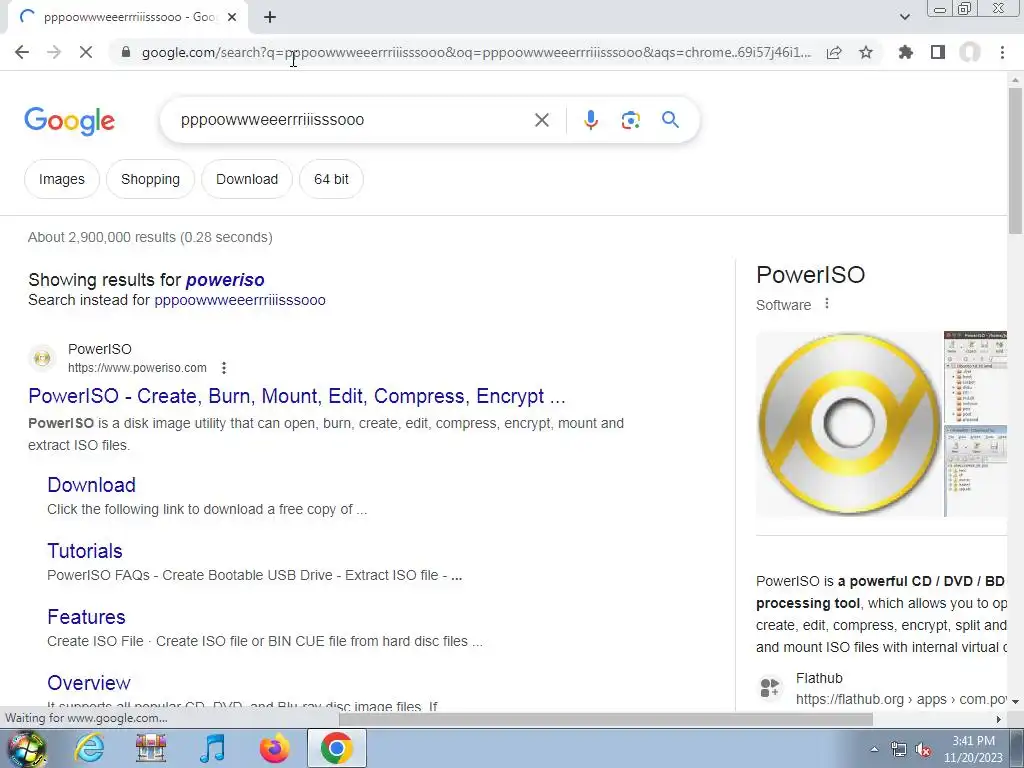
Task: Open the taskbar clock and date
Action: coord(973,749)
